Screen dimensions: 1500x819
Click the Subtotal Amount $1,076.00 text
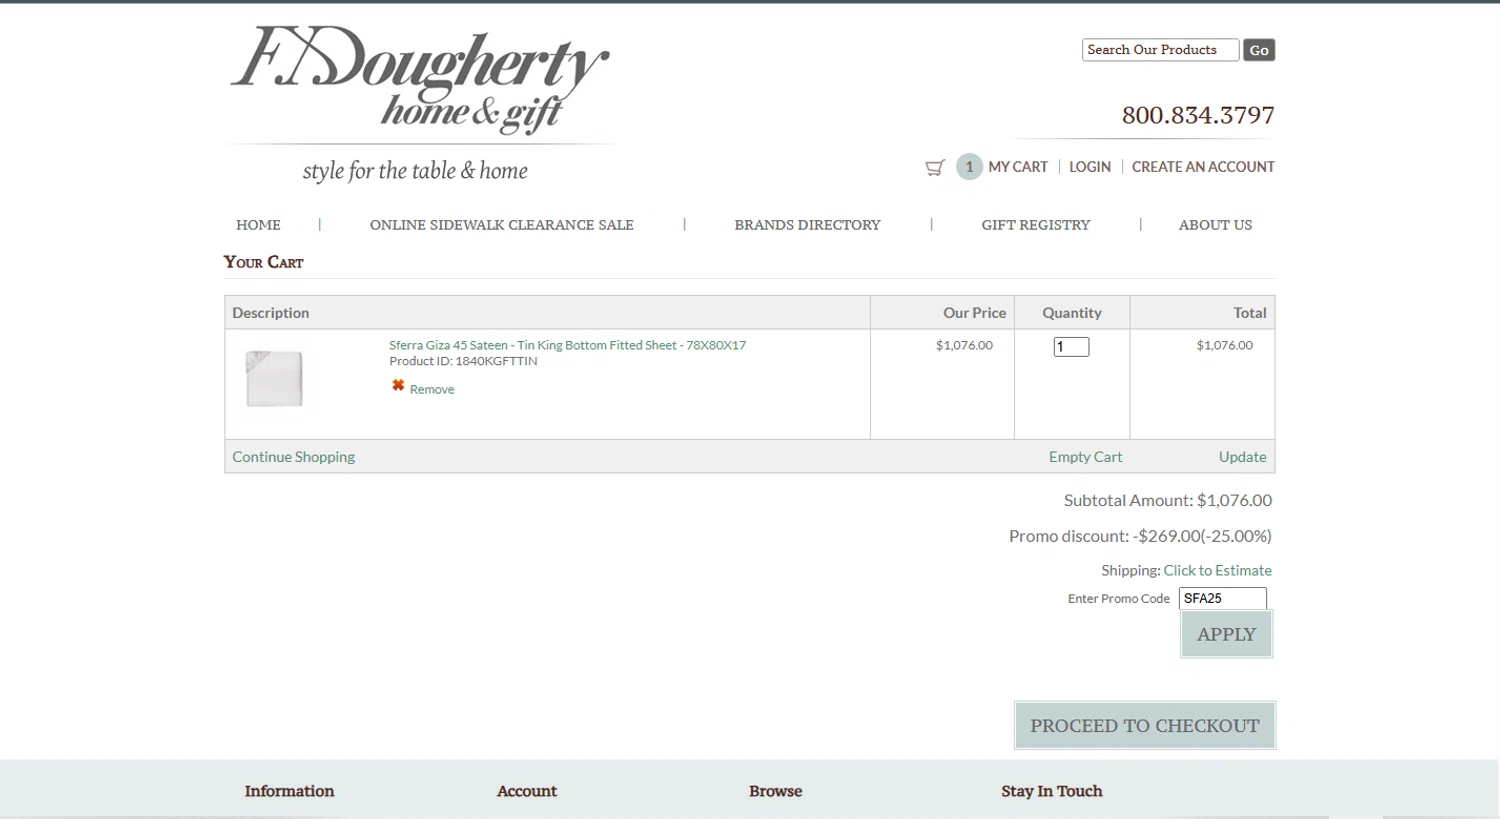click(x=1168, y=500)
